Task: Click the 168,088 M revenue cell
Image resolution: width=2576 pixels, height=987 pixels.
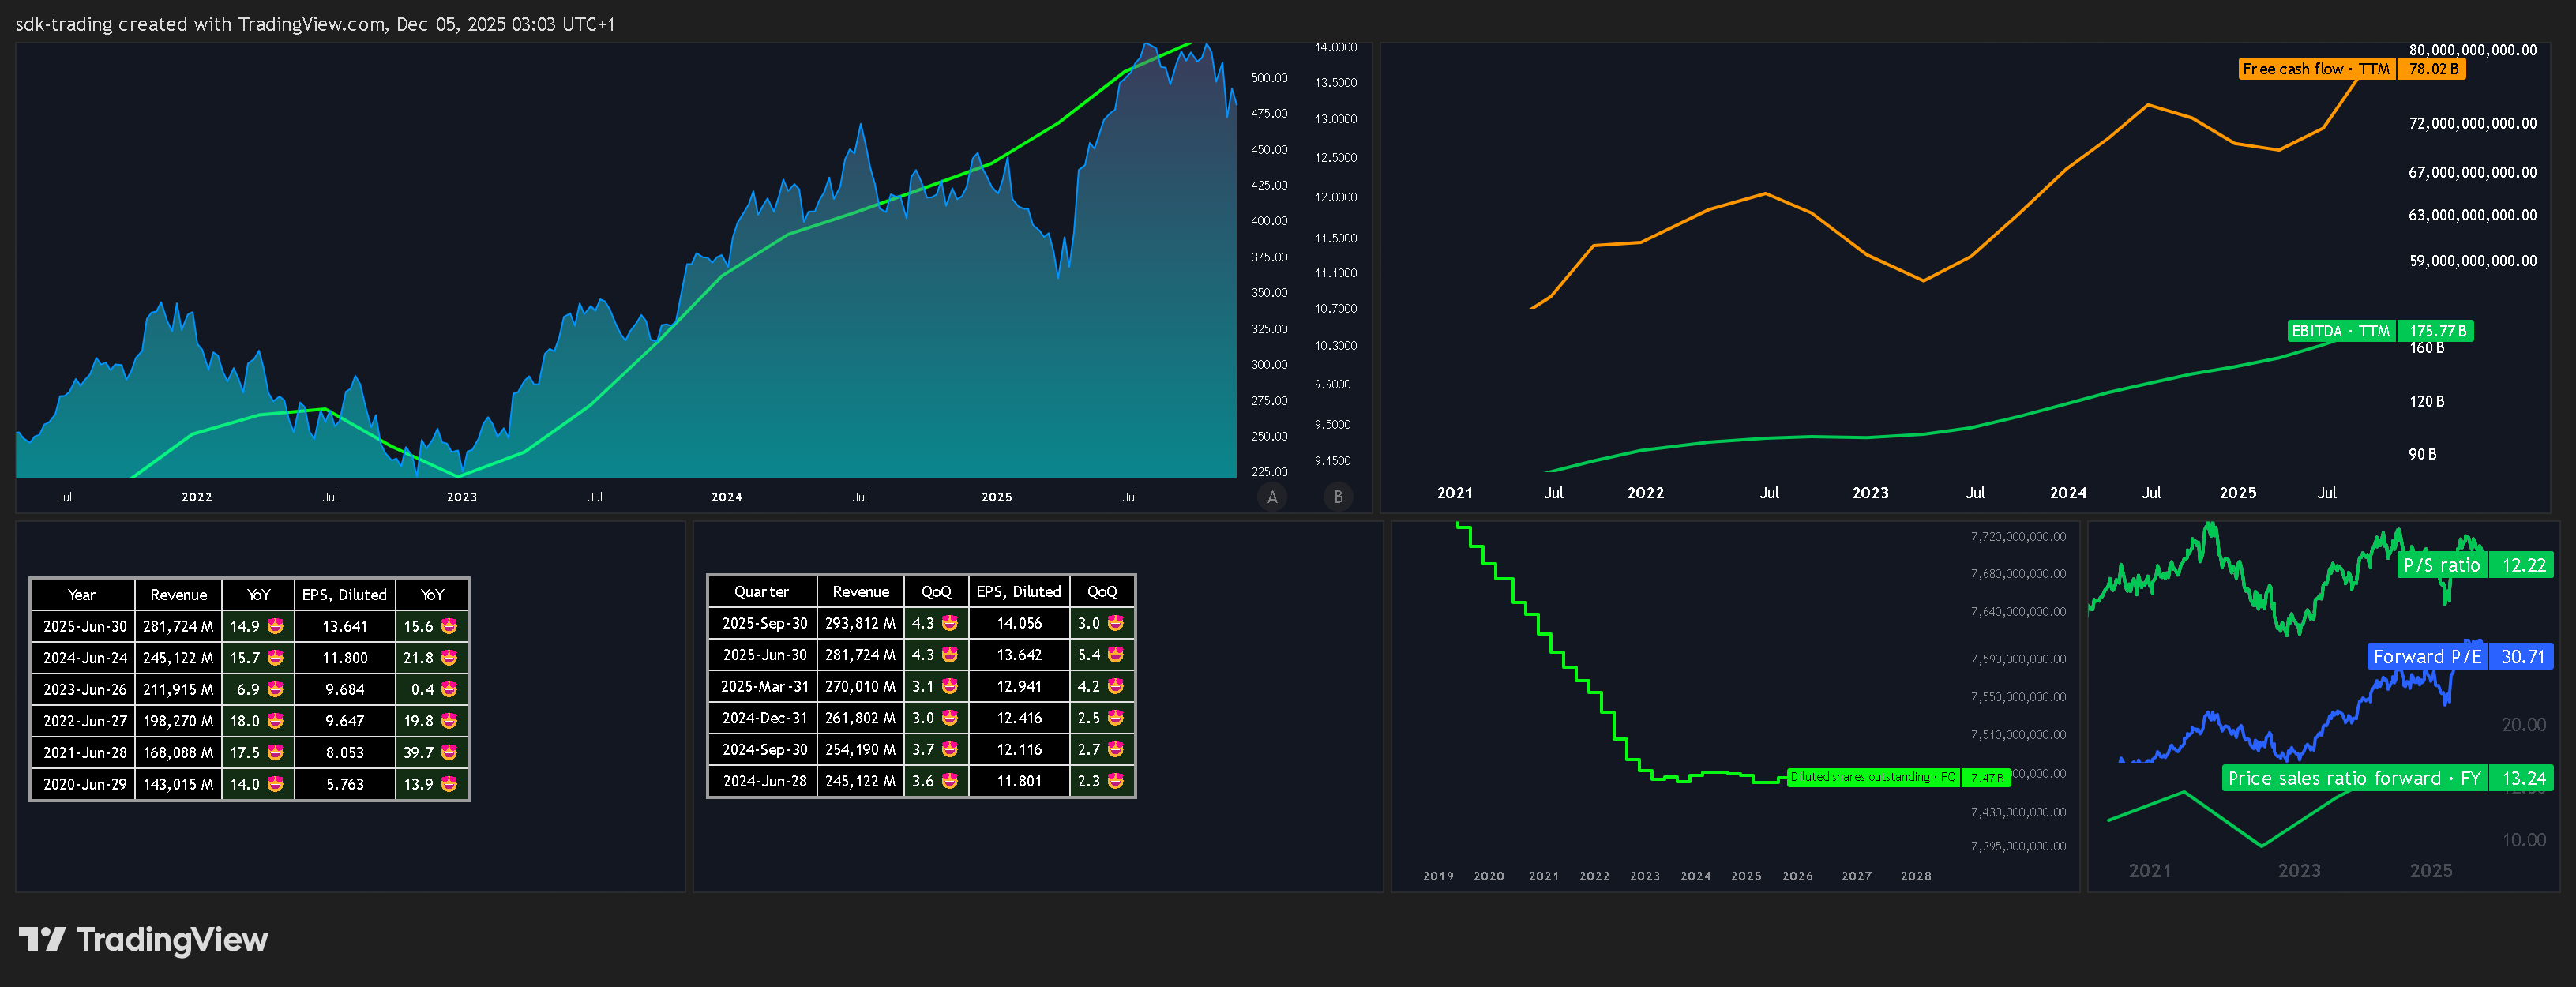Action: pos(178,752)
